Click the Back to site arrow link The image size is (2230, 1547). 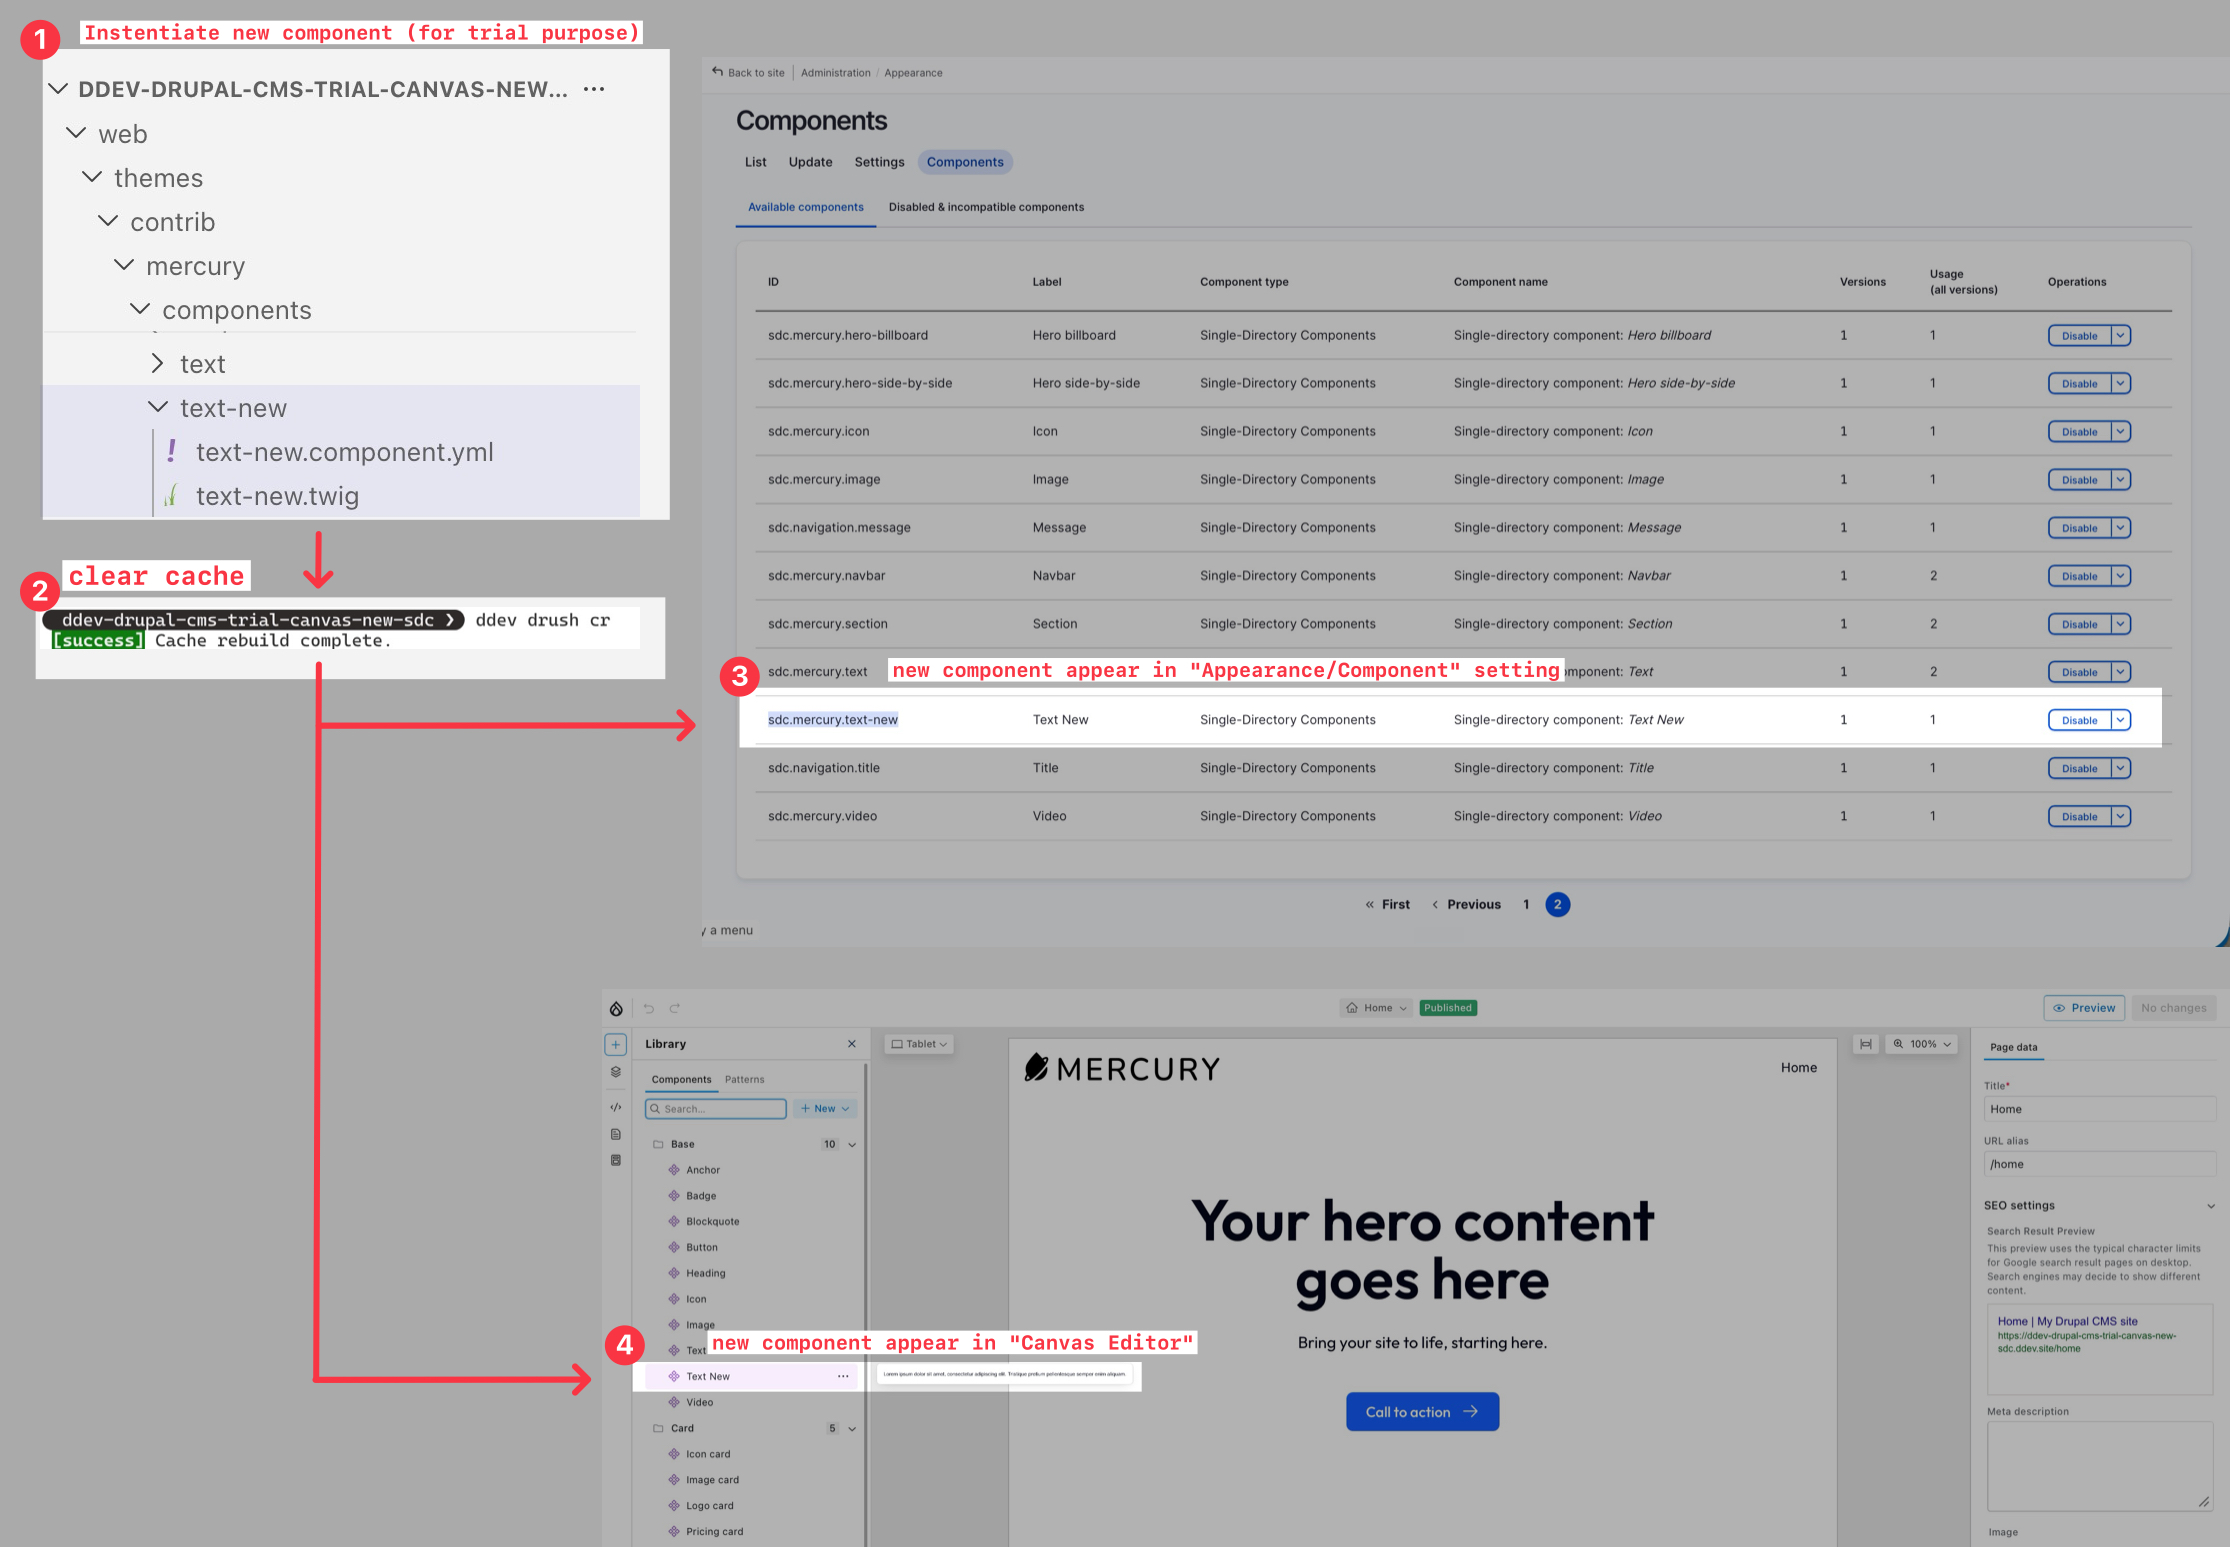[748, 72]
